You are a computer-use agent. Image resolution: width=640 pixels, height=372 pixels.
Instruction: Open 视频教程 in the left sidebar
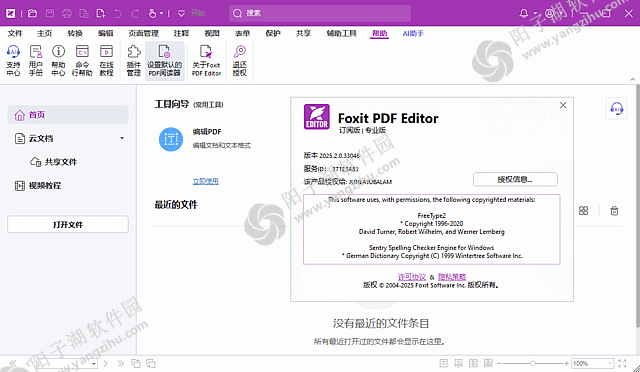tap(38, 185)
